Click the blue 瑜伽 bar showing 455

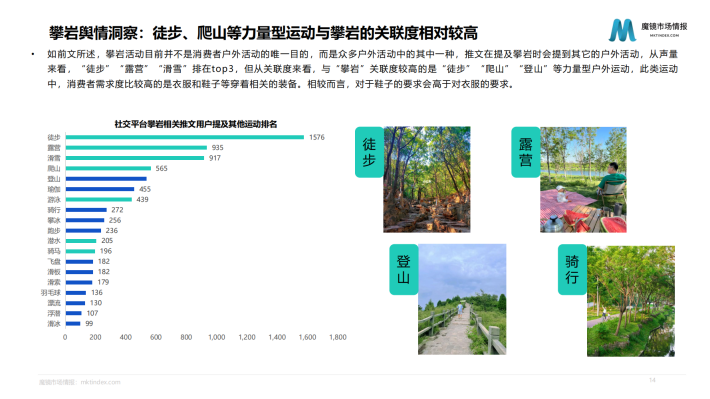tap(100, 189)
